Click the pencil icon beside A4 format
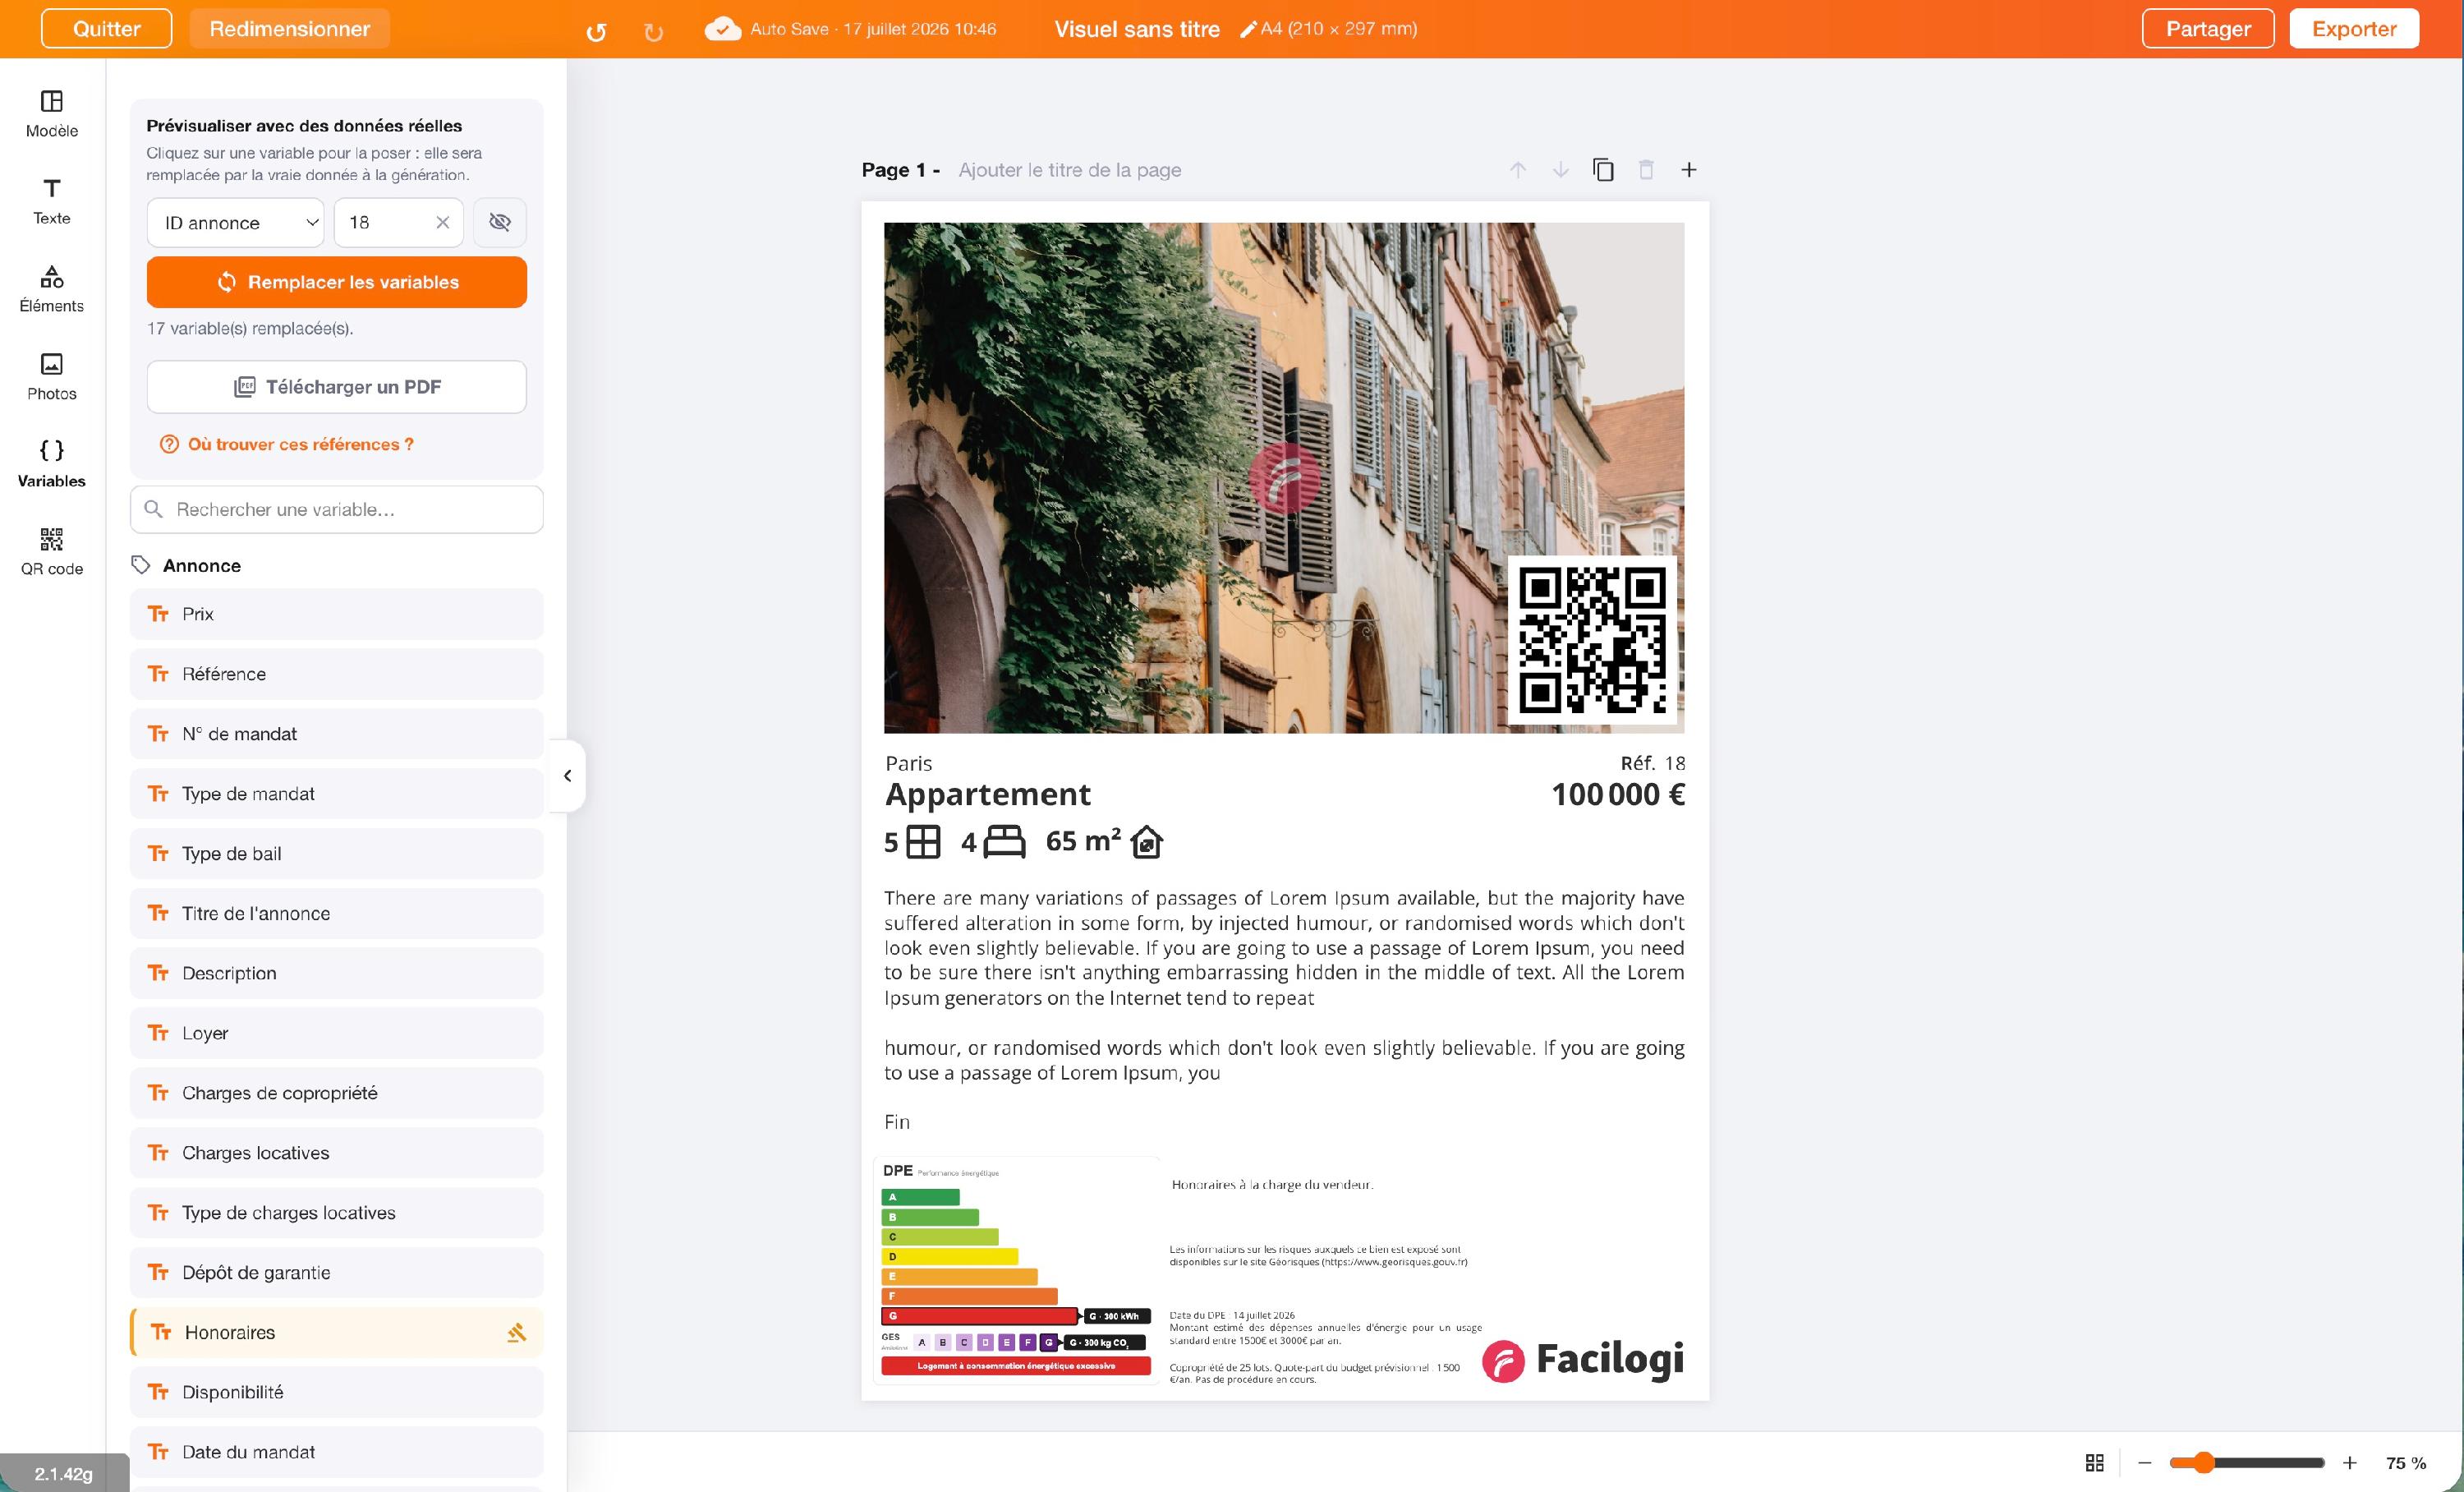Image resolution: width=2464 pixels, height=1492 pixels. click(x=1248, y=29)
